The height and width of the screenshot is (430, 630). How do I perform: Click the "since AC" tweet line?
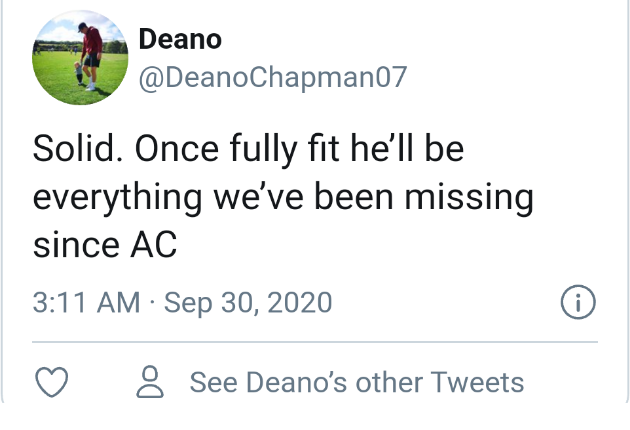(x=105, y=243)
